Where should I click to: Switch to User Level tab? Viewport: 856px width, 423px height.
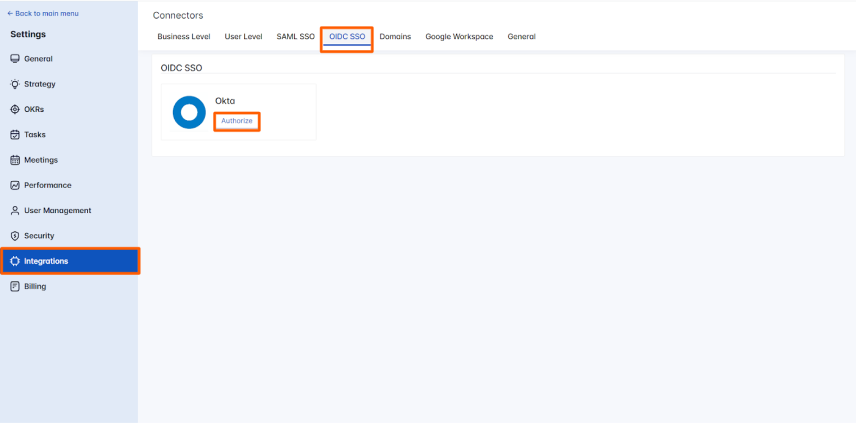[243, 37]
